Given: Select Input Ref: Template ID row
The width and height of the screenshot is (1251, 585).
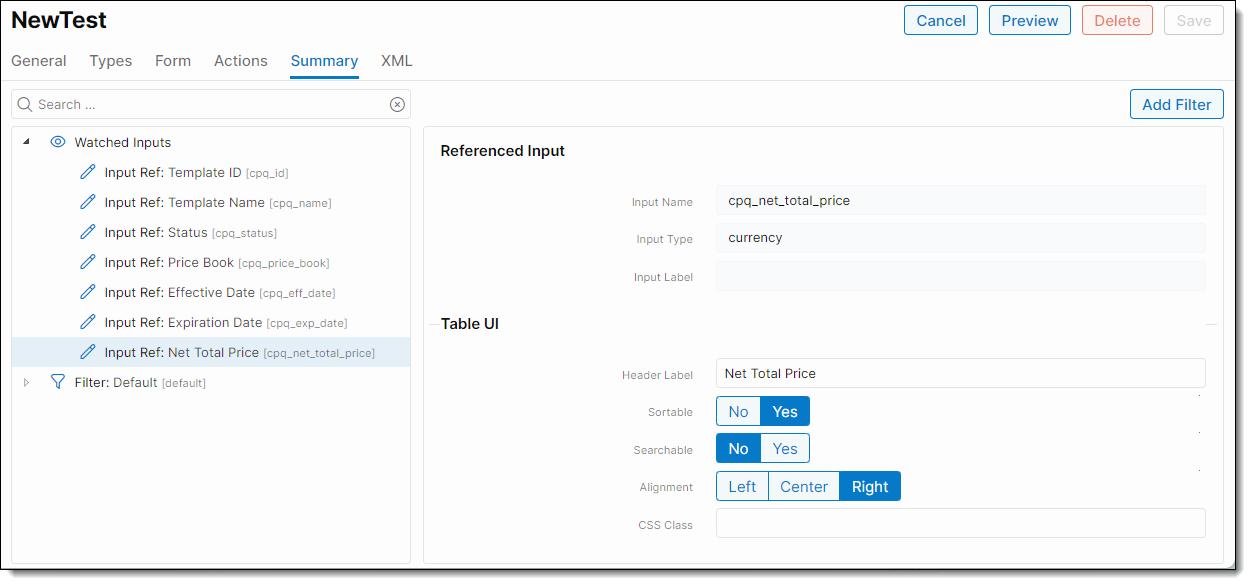Looking at the screenshot, I should [211, 172].
